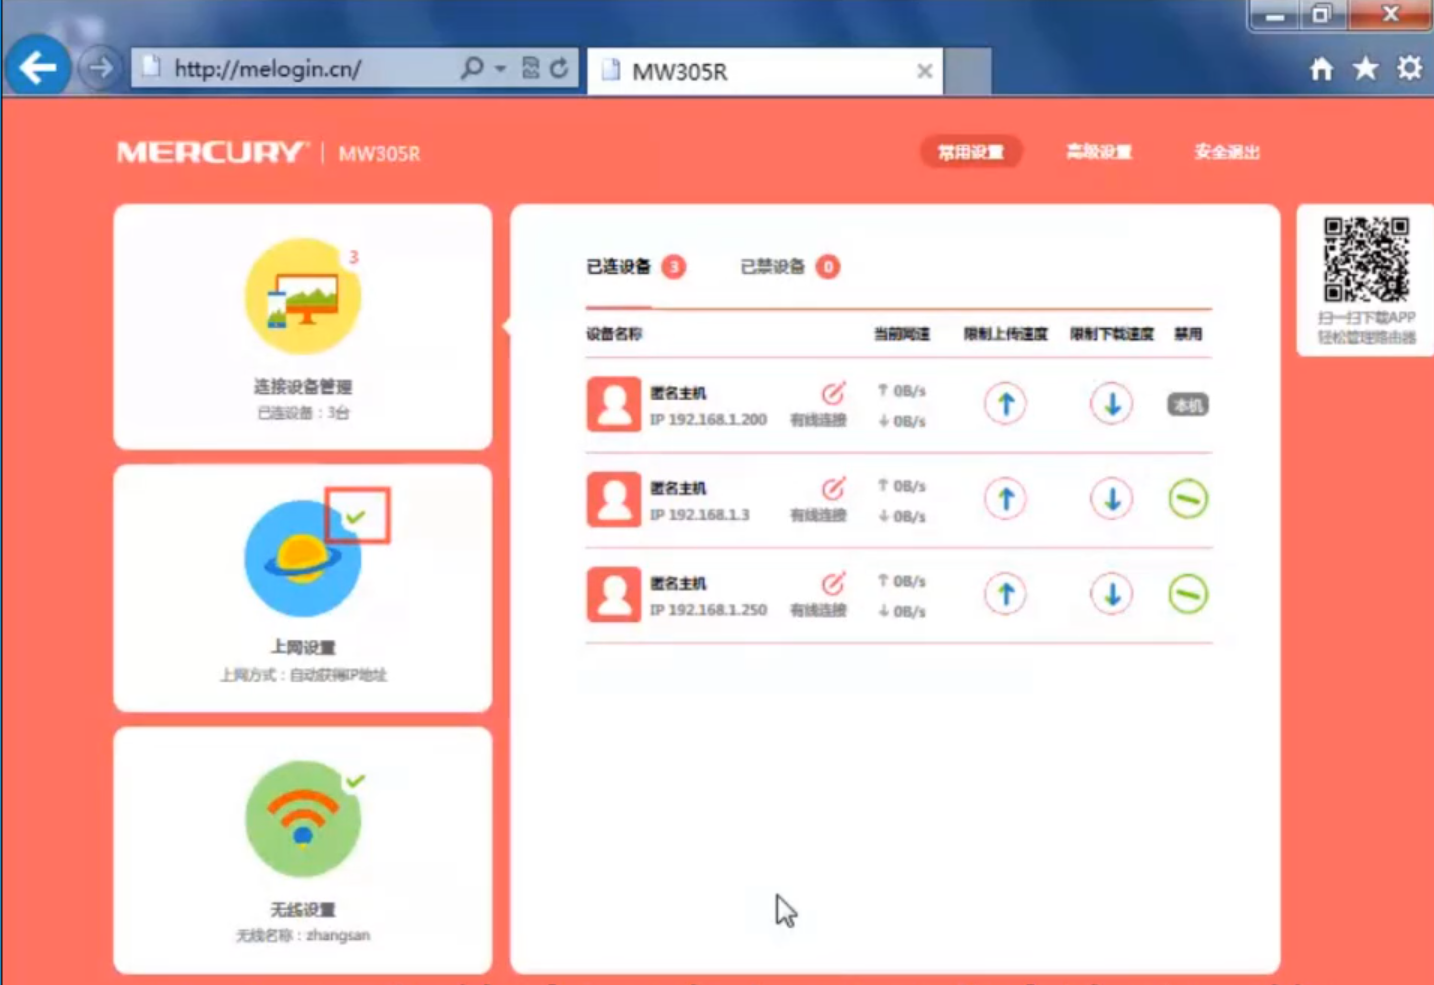Click 安全退出 to log out

pyautogui.click(x=1226, y=152)
